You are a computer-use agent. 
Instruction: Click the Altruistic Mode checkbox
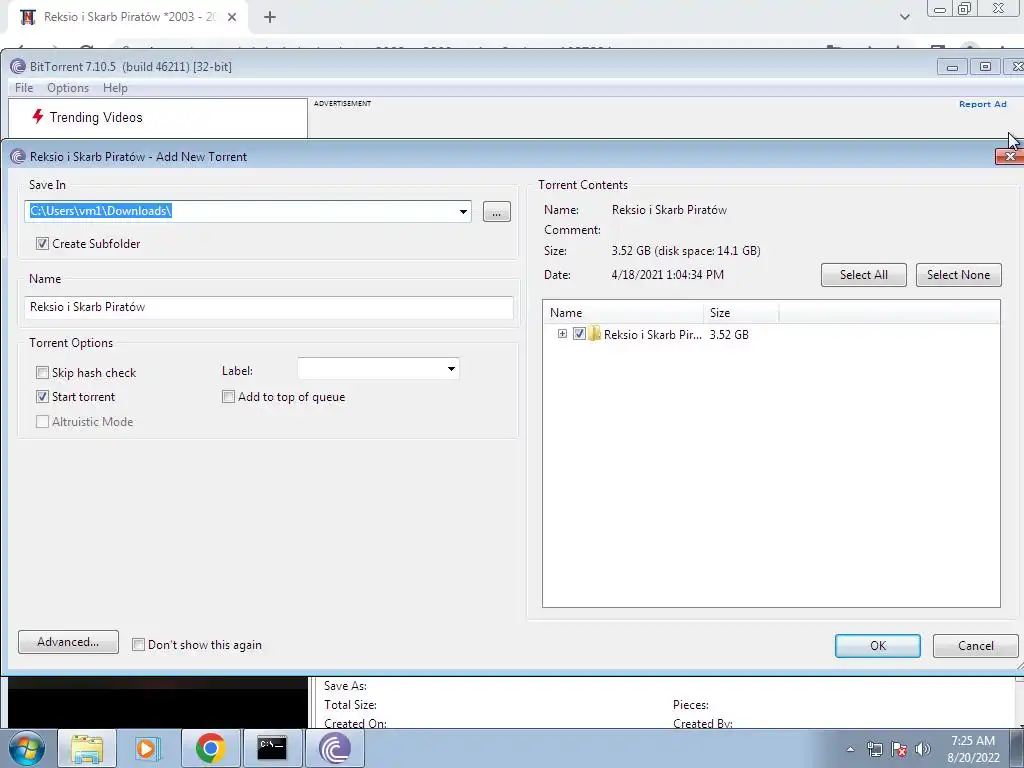click(42, 421)
